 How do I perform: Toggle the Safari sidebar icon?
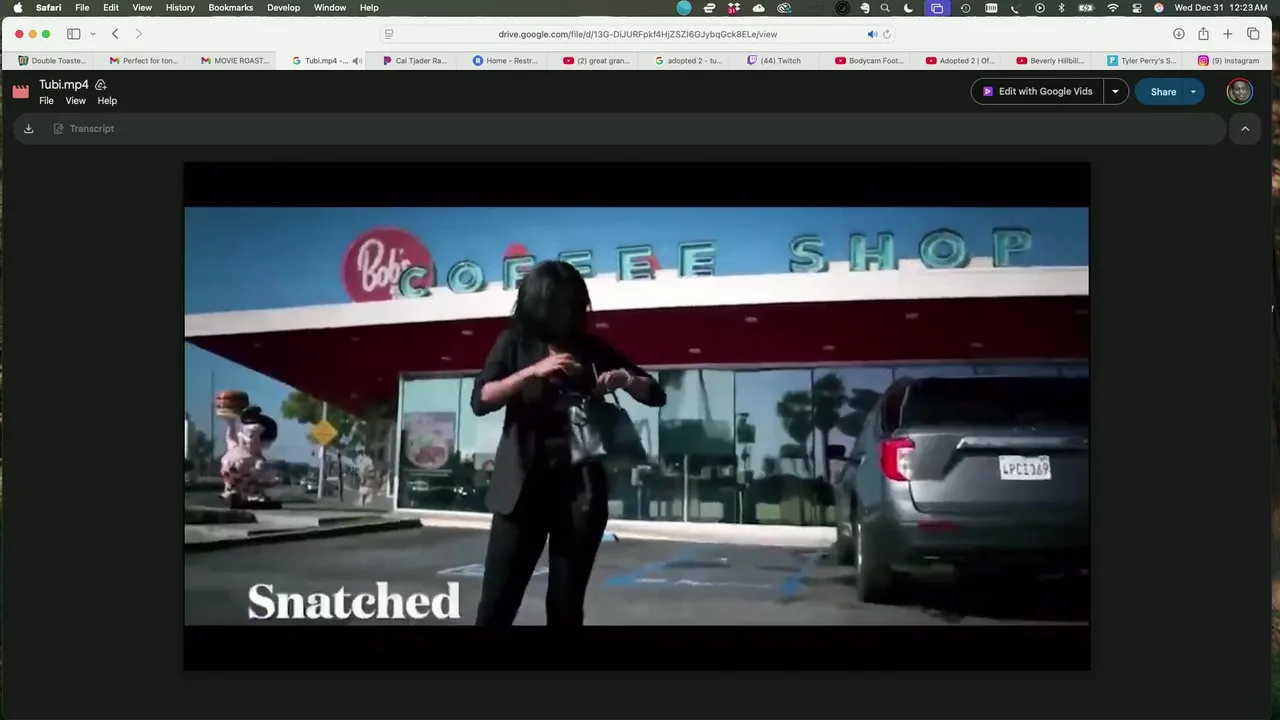tap(73, 34)
